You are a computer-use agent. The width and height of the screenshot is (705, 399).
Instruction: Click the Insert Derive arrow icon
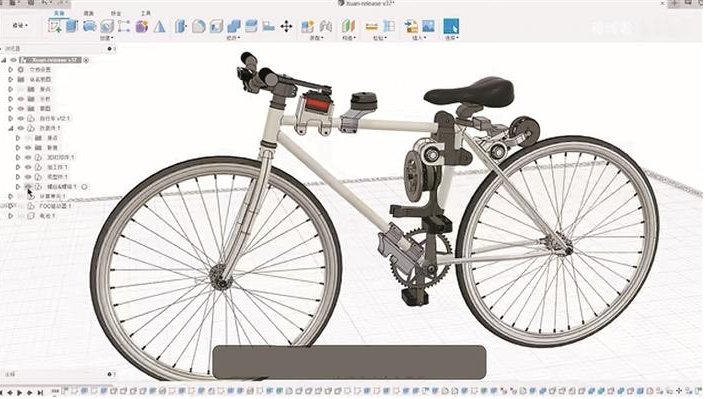click(x=411, y=26)
